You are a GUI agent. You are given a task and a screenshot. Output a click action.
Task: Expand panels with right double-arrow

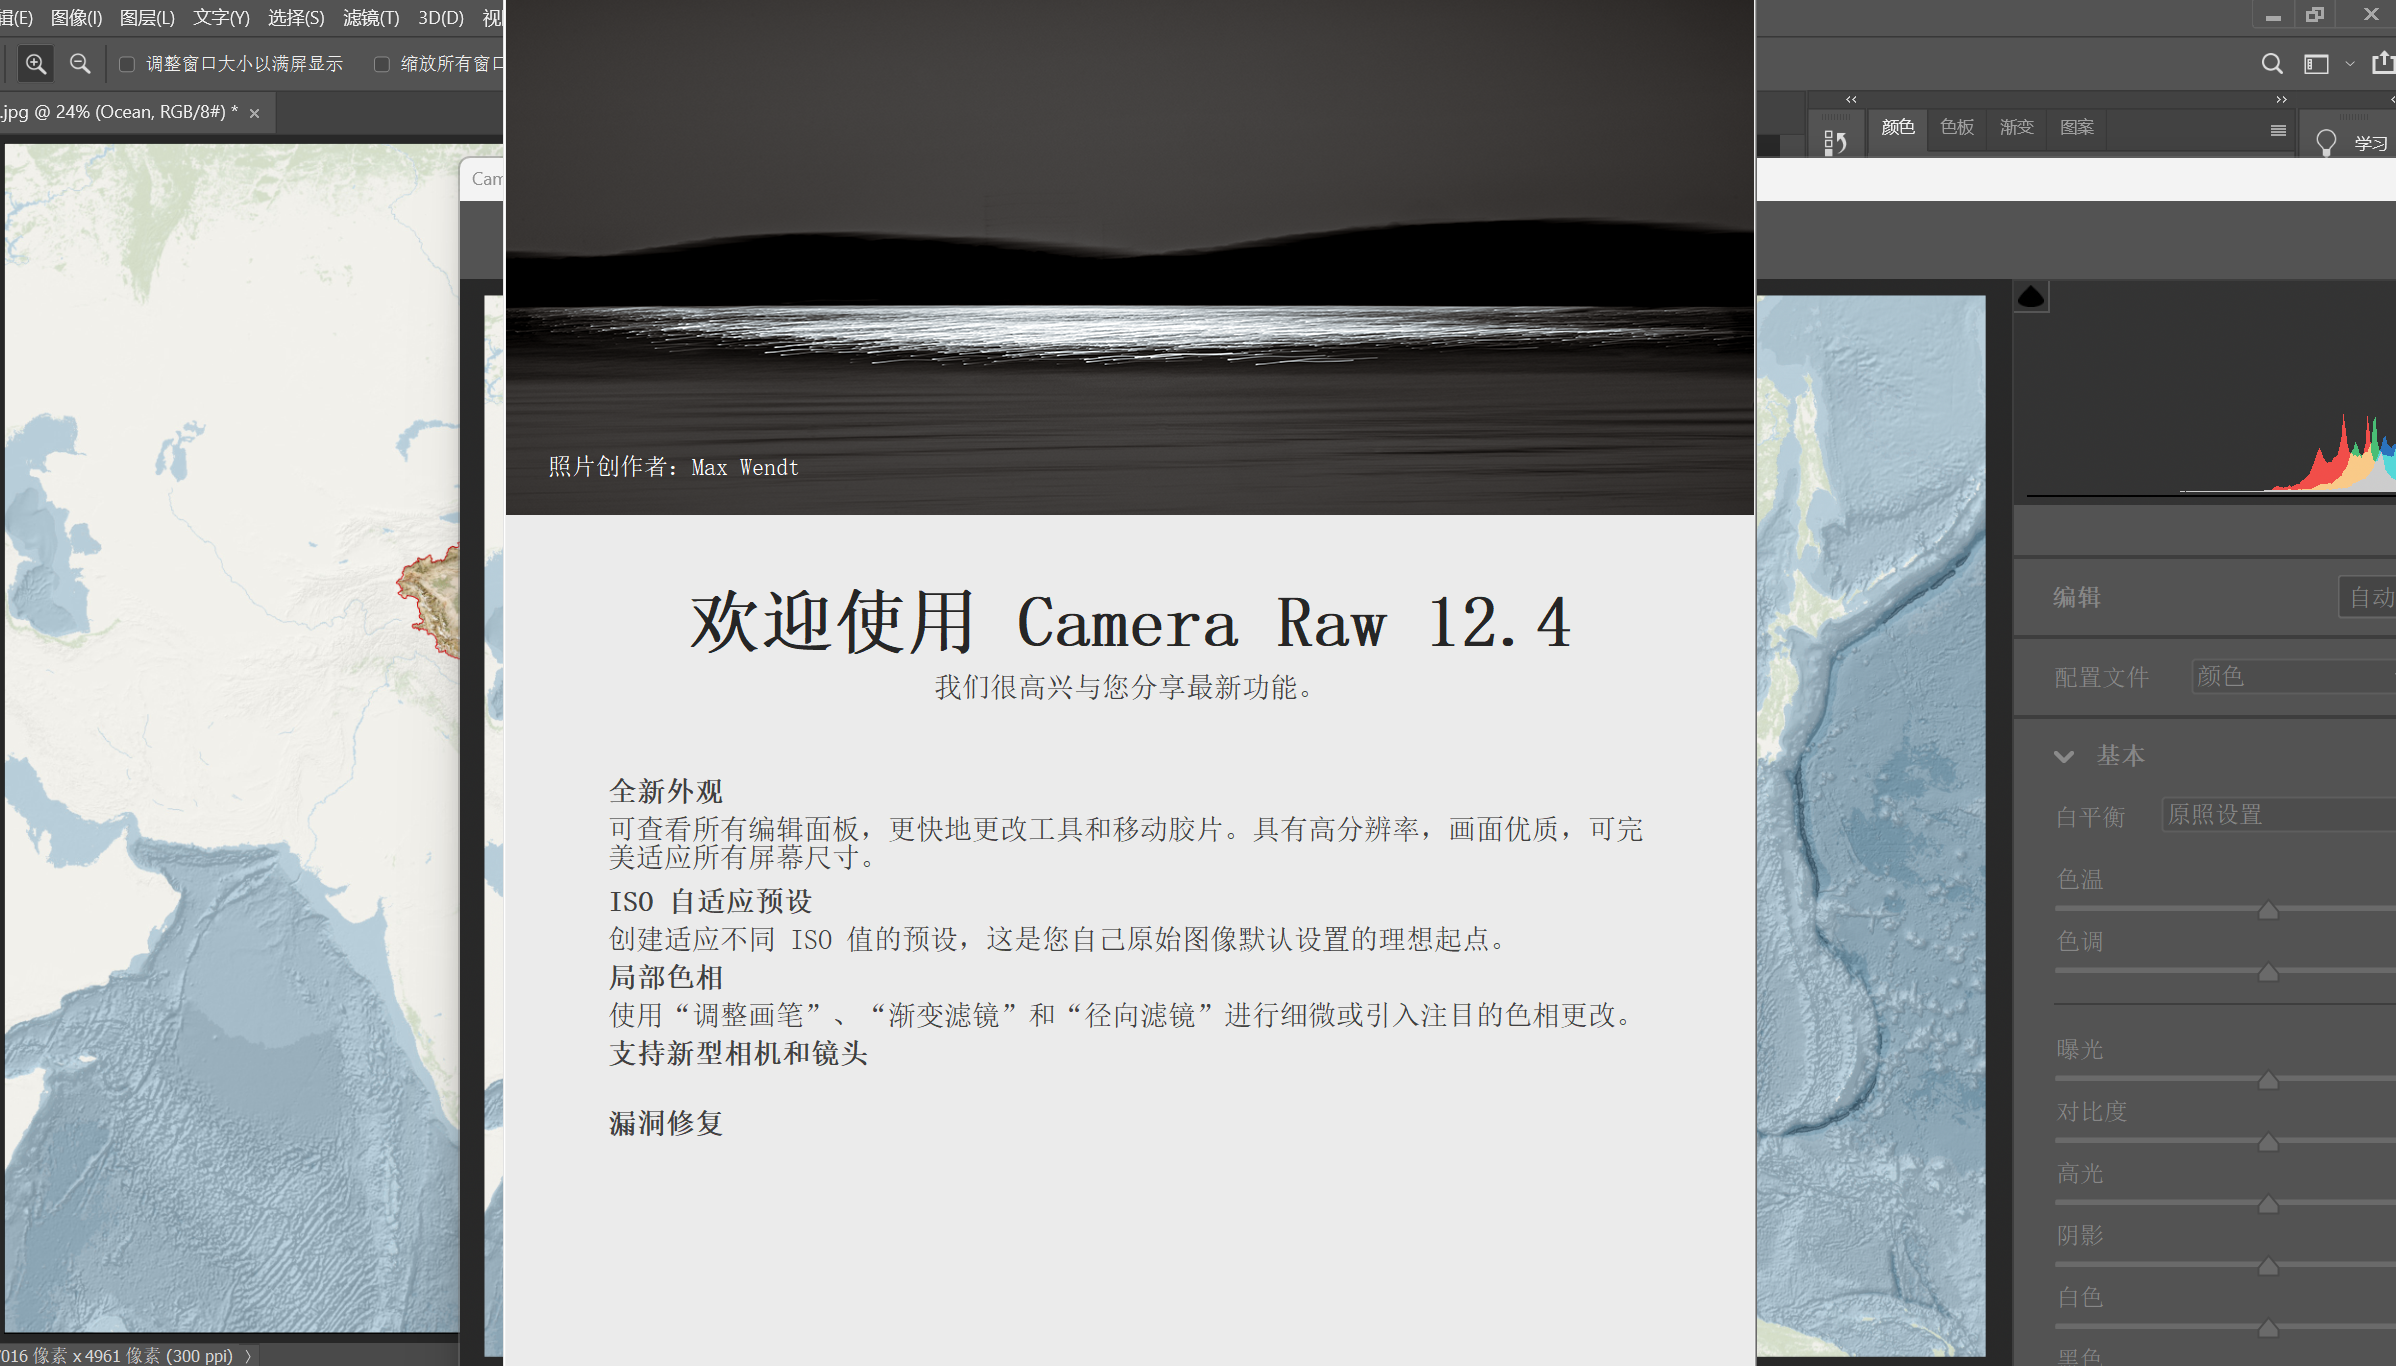(x=2281, y=99)
